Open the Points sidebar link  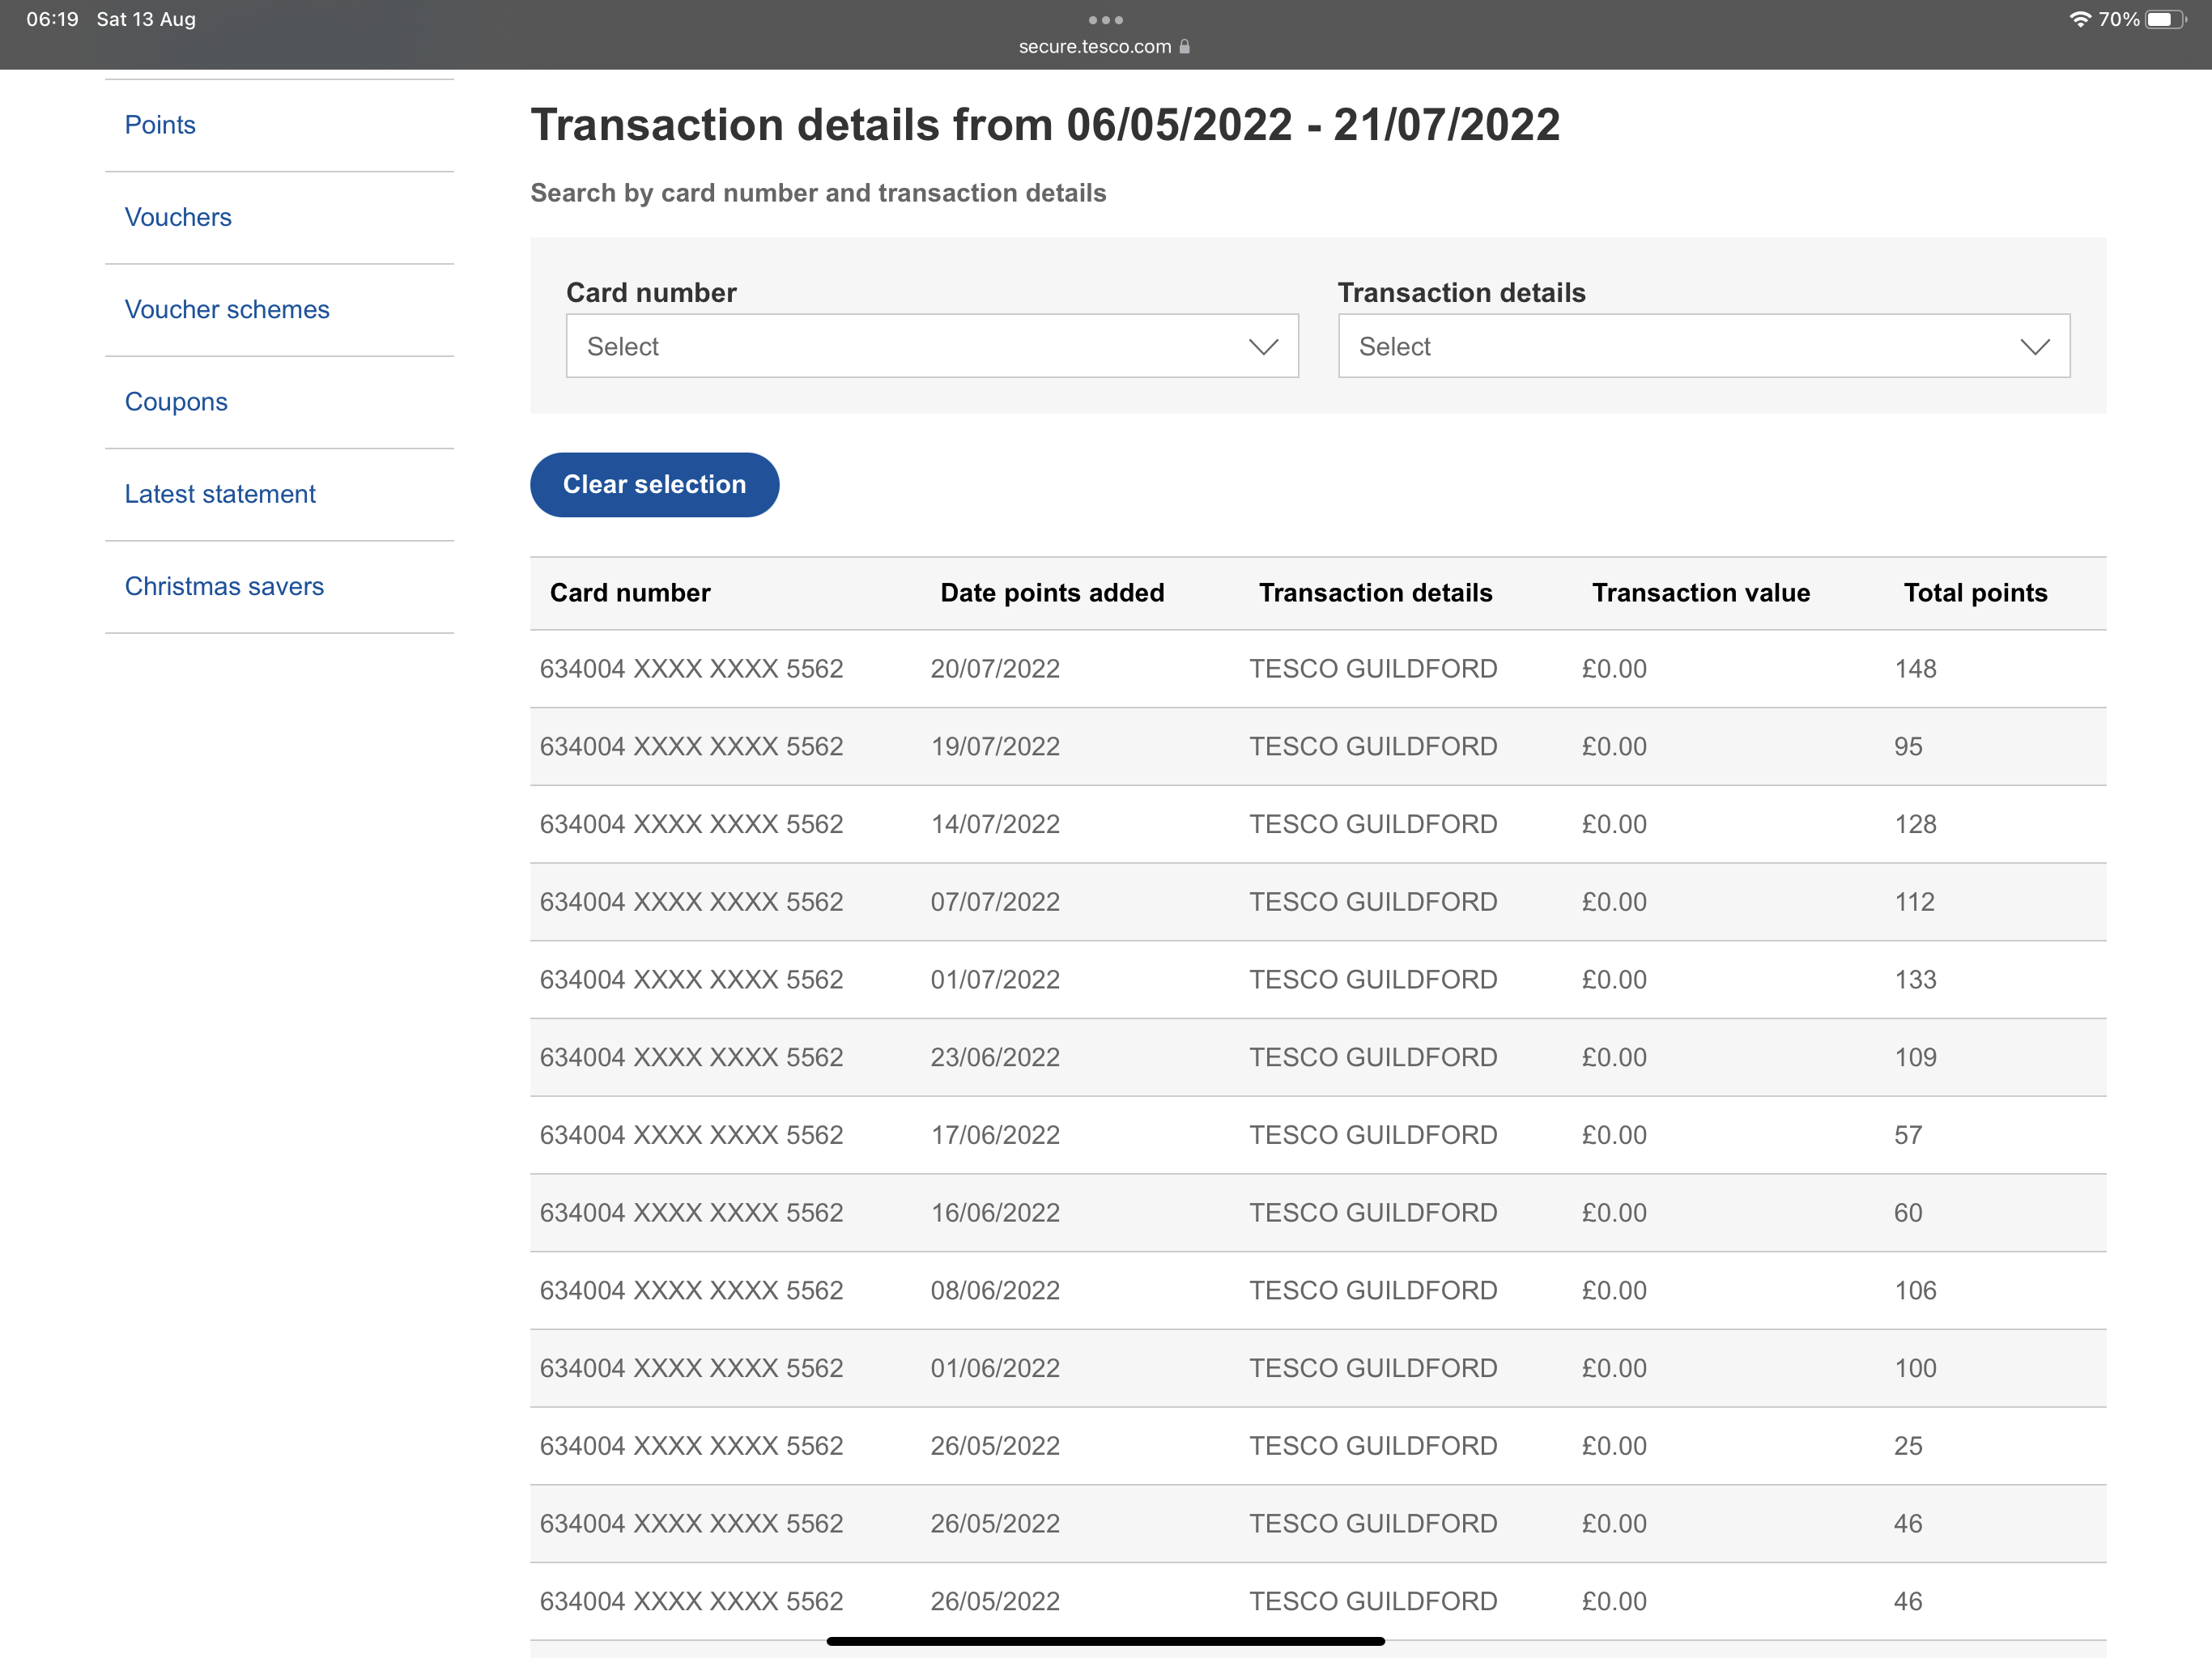(160, 125)
